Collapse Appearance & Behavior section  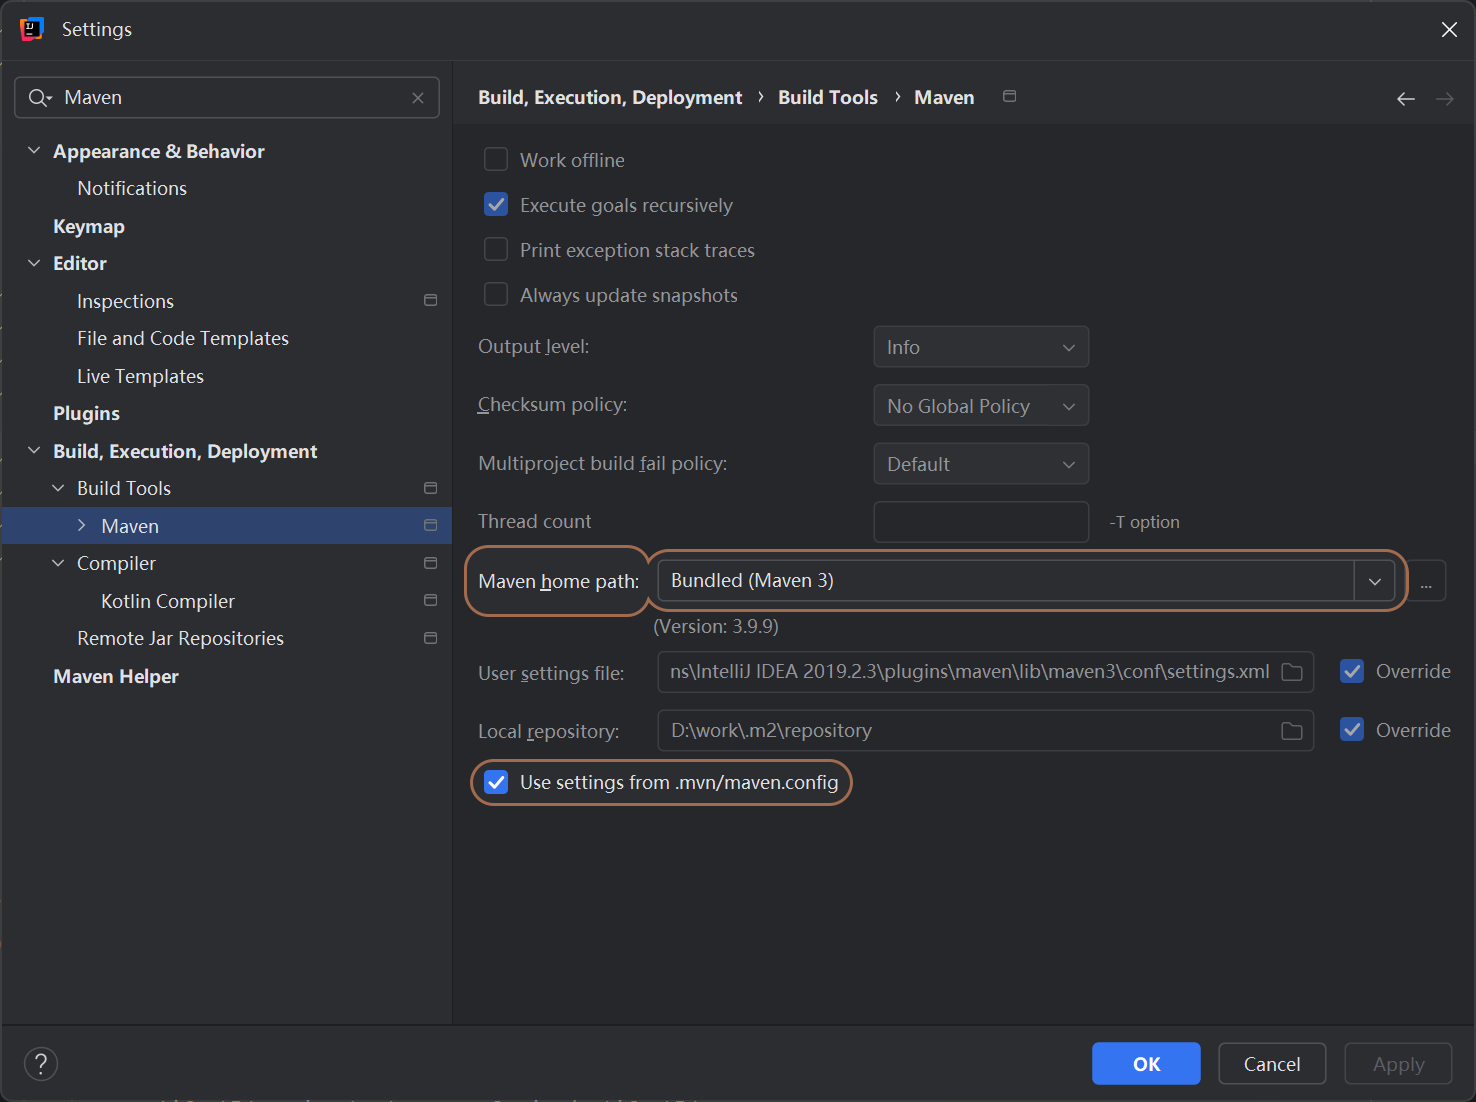[34, 151]
